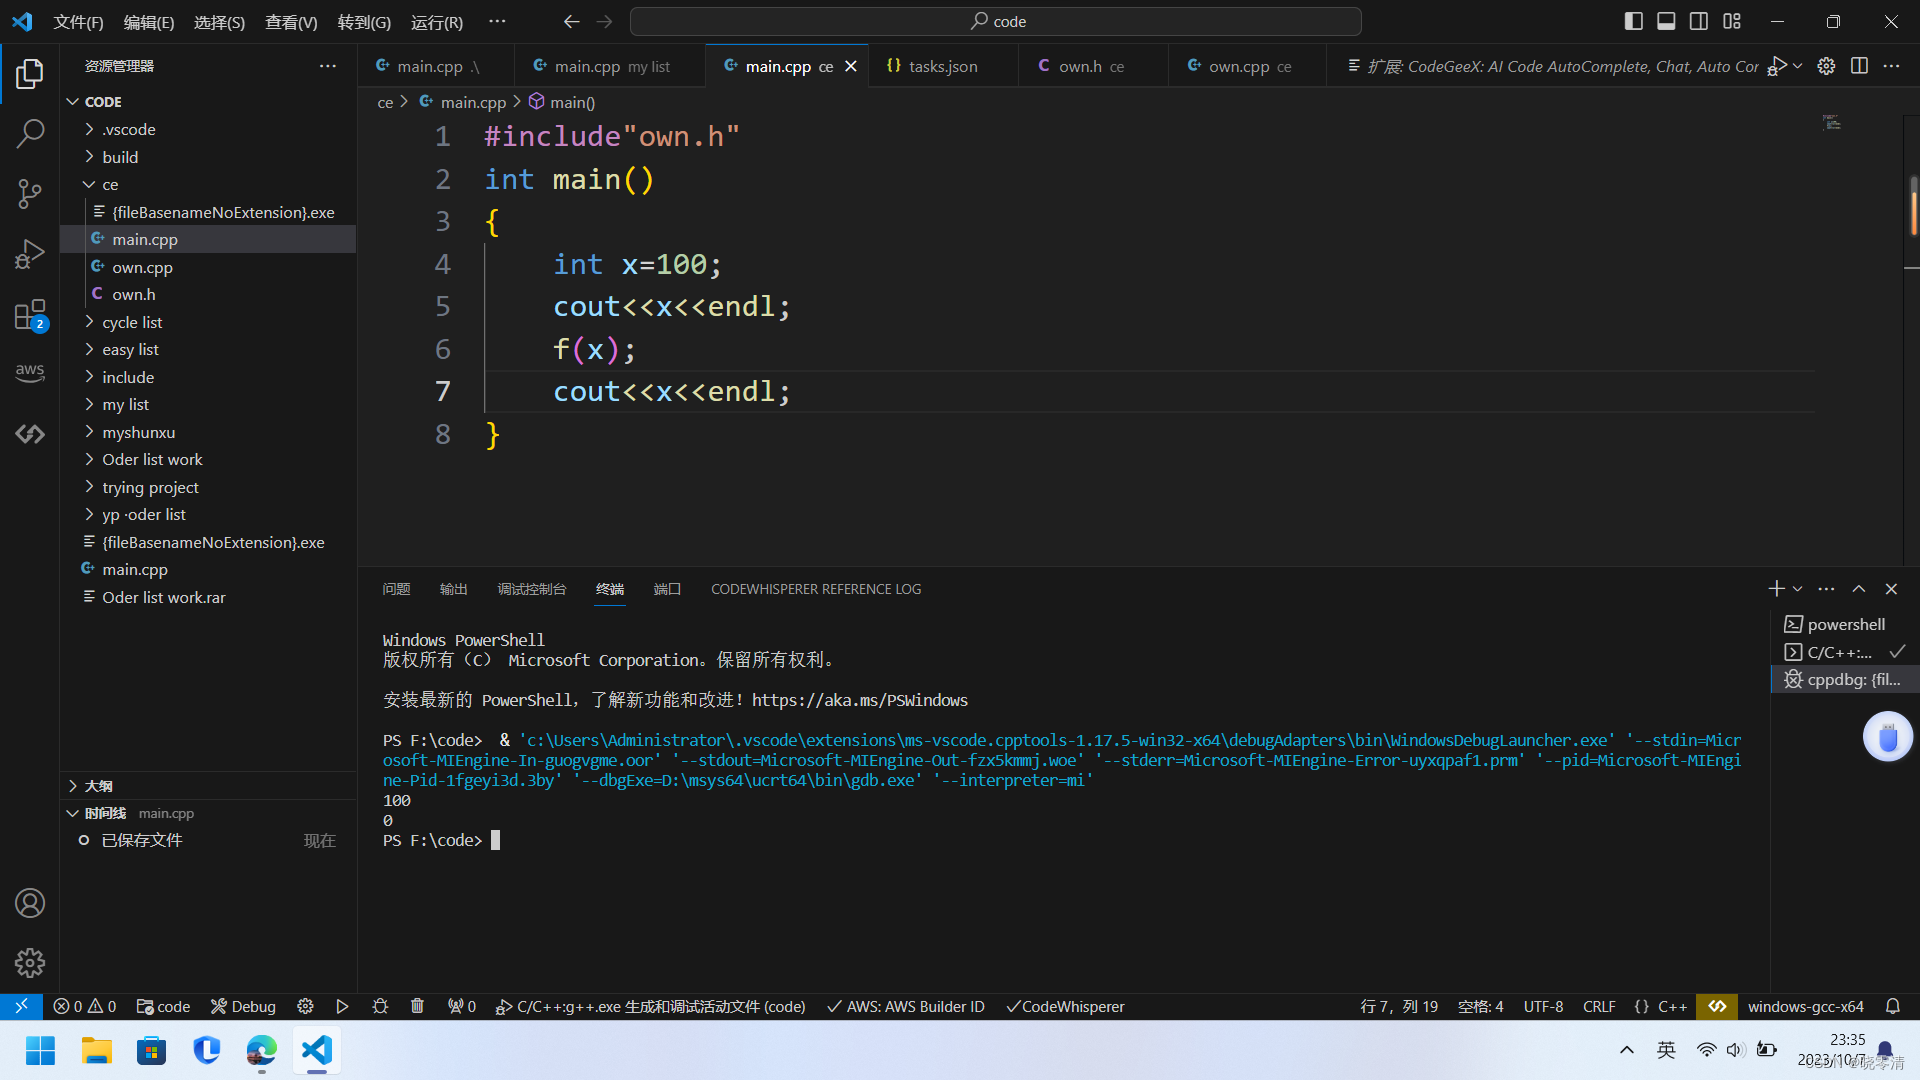The image size is (1920, 1080).
Task: Open the AWS Toolkit view
Action: (30, 372)
